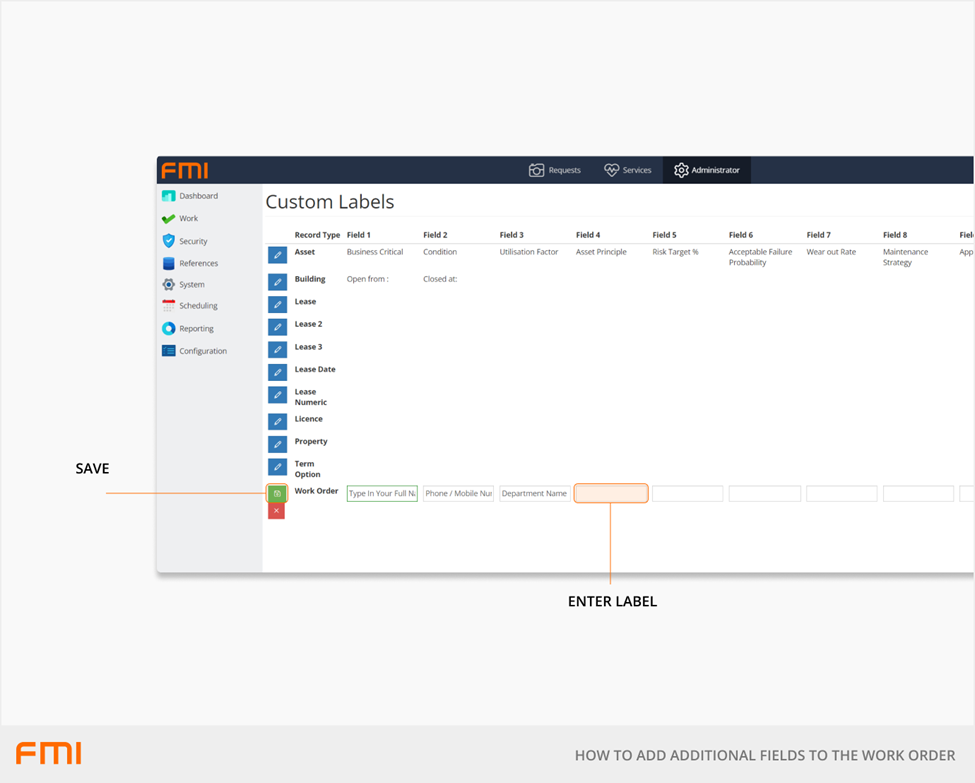
Task: Edit the Term Option row
Action: click(277, 467)
